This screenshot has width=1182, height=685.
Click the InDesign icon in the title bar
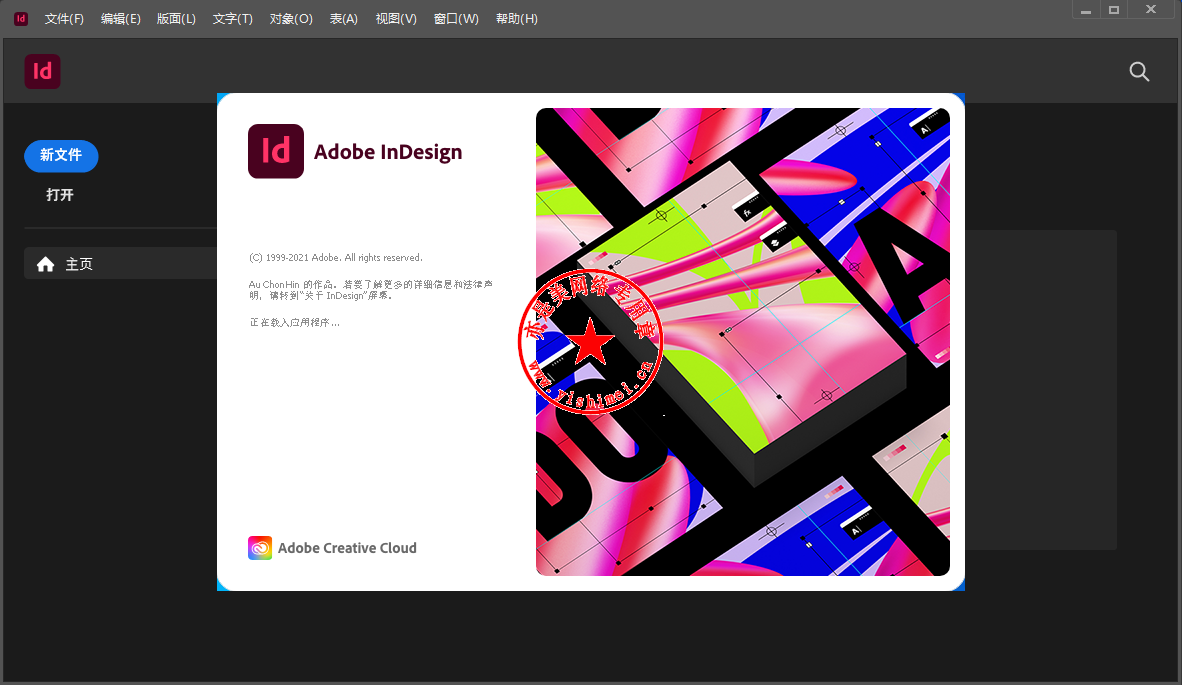pyautogui.click(x=21, y=19)
